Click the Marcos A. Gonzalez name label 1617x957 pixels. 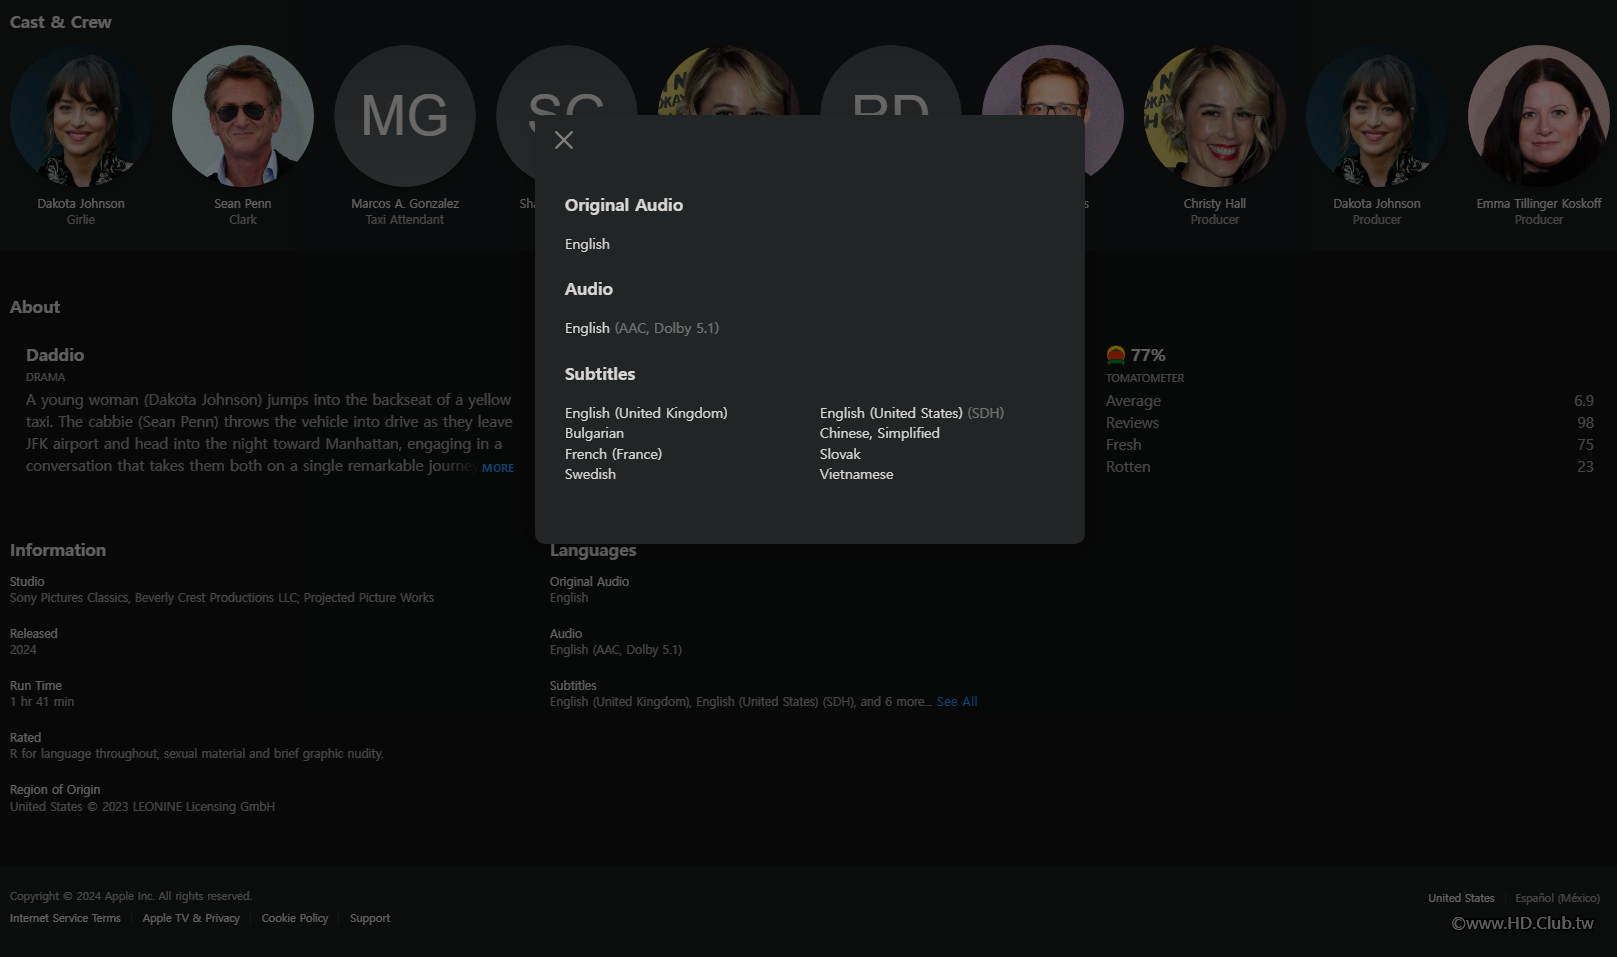tap(405, 203)
